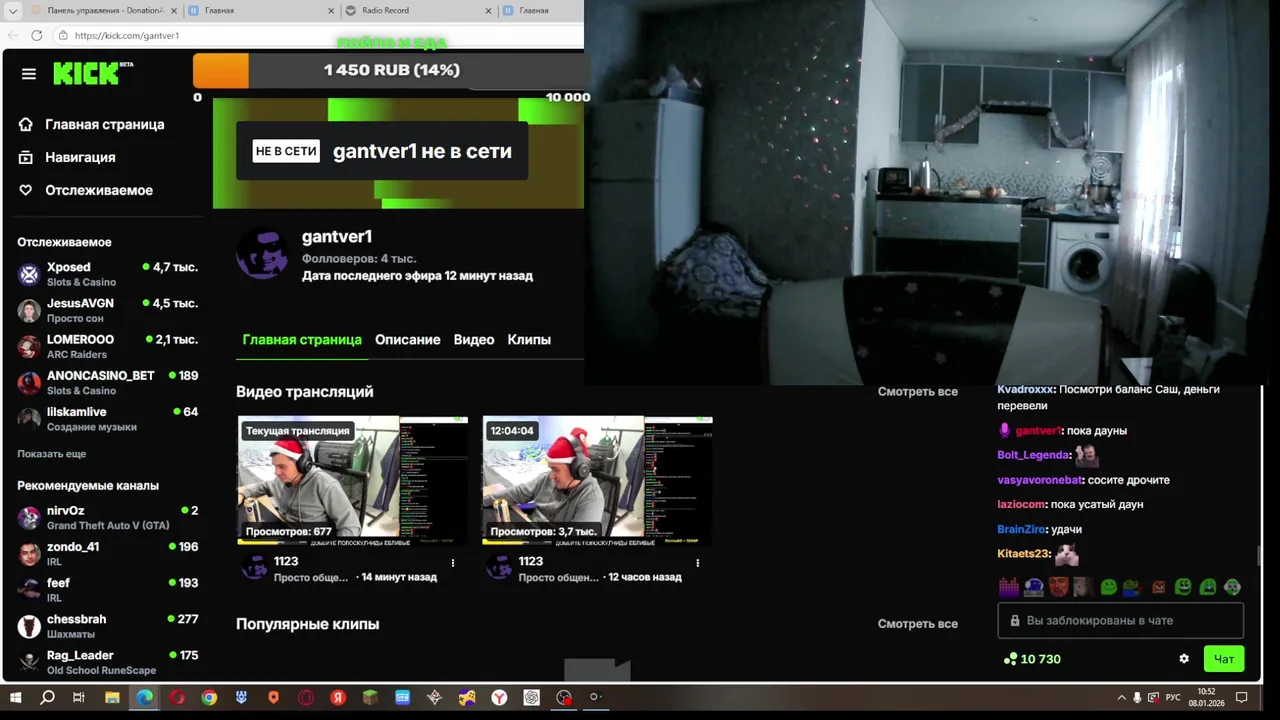Image resolution: width=1280 pixels, height=720 pixels.
Task: Open the Windows notification center
Action: 1242,698
